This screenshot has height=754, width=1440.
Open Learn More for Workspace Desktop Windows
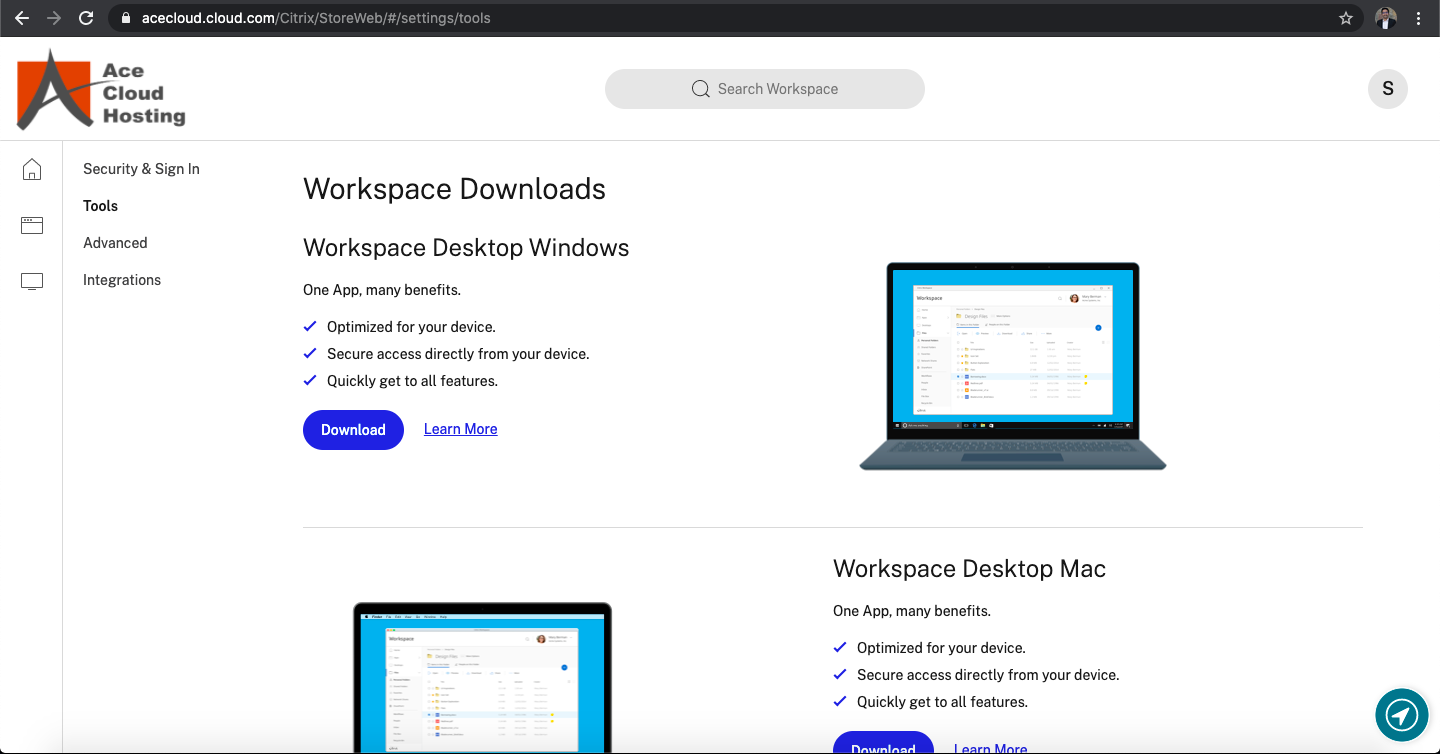point(460,429)
